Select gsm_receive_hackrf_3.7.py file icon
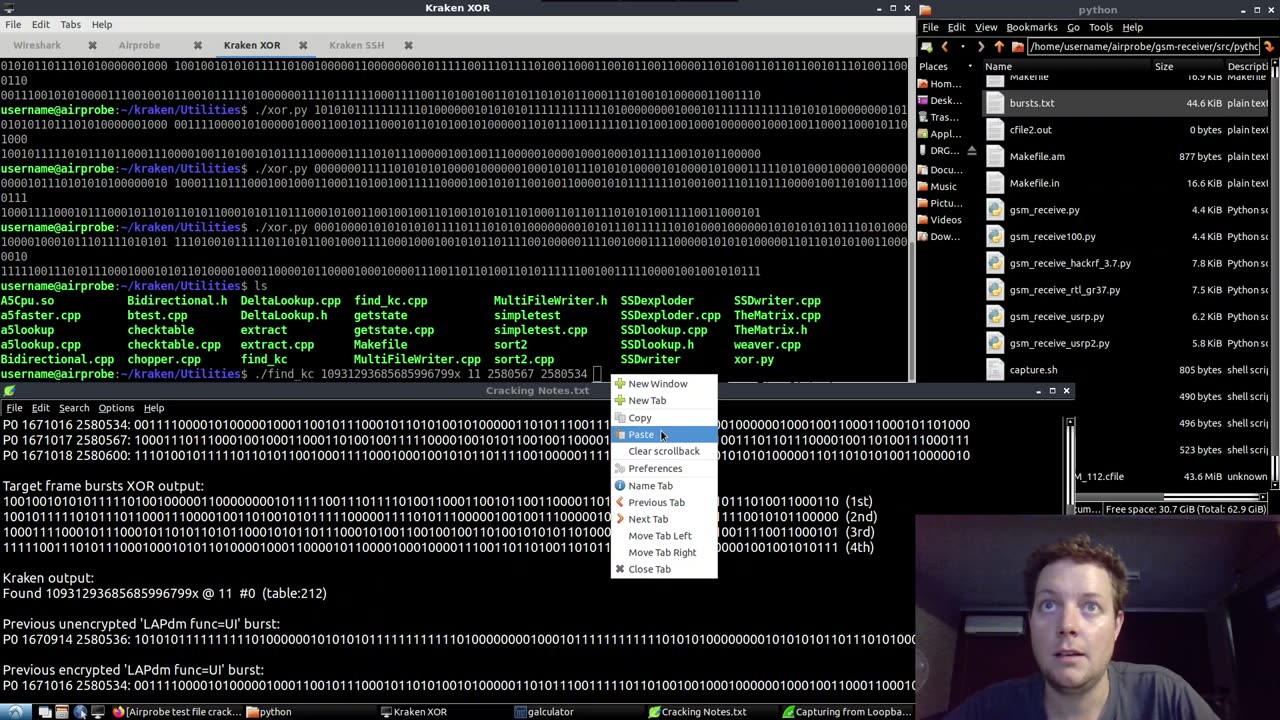This screenshot has height=720, width=1280. point(994,263)
